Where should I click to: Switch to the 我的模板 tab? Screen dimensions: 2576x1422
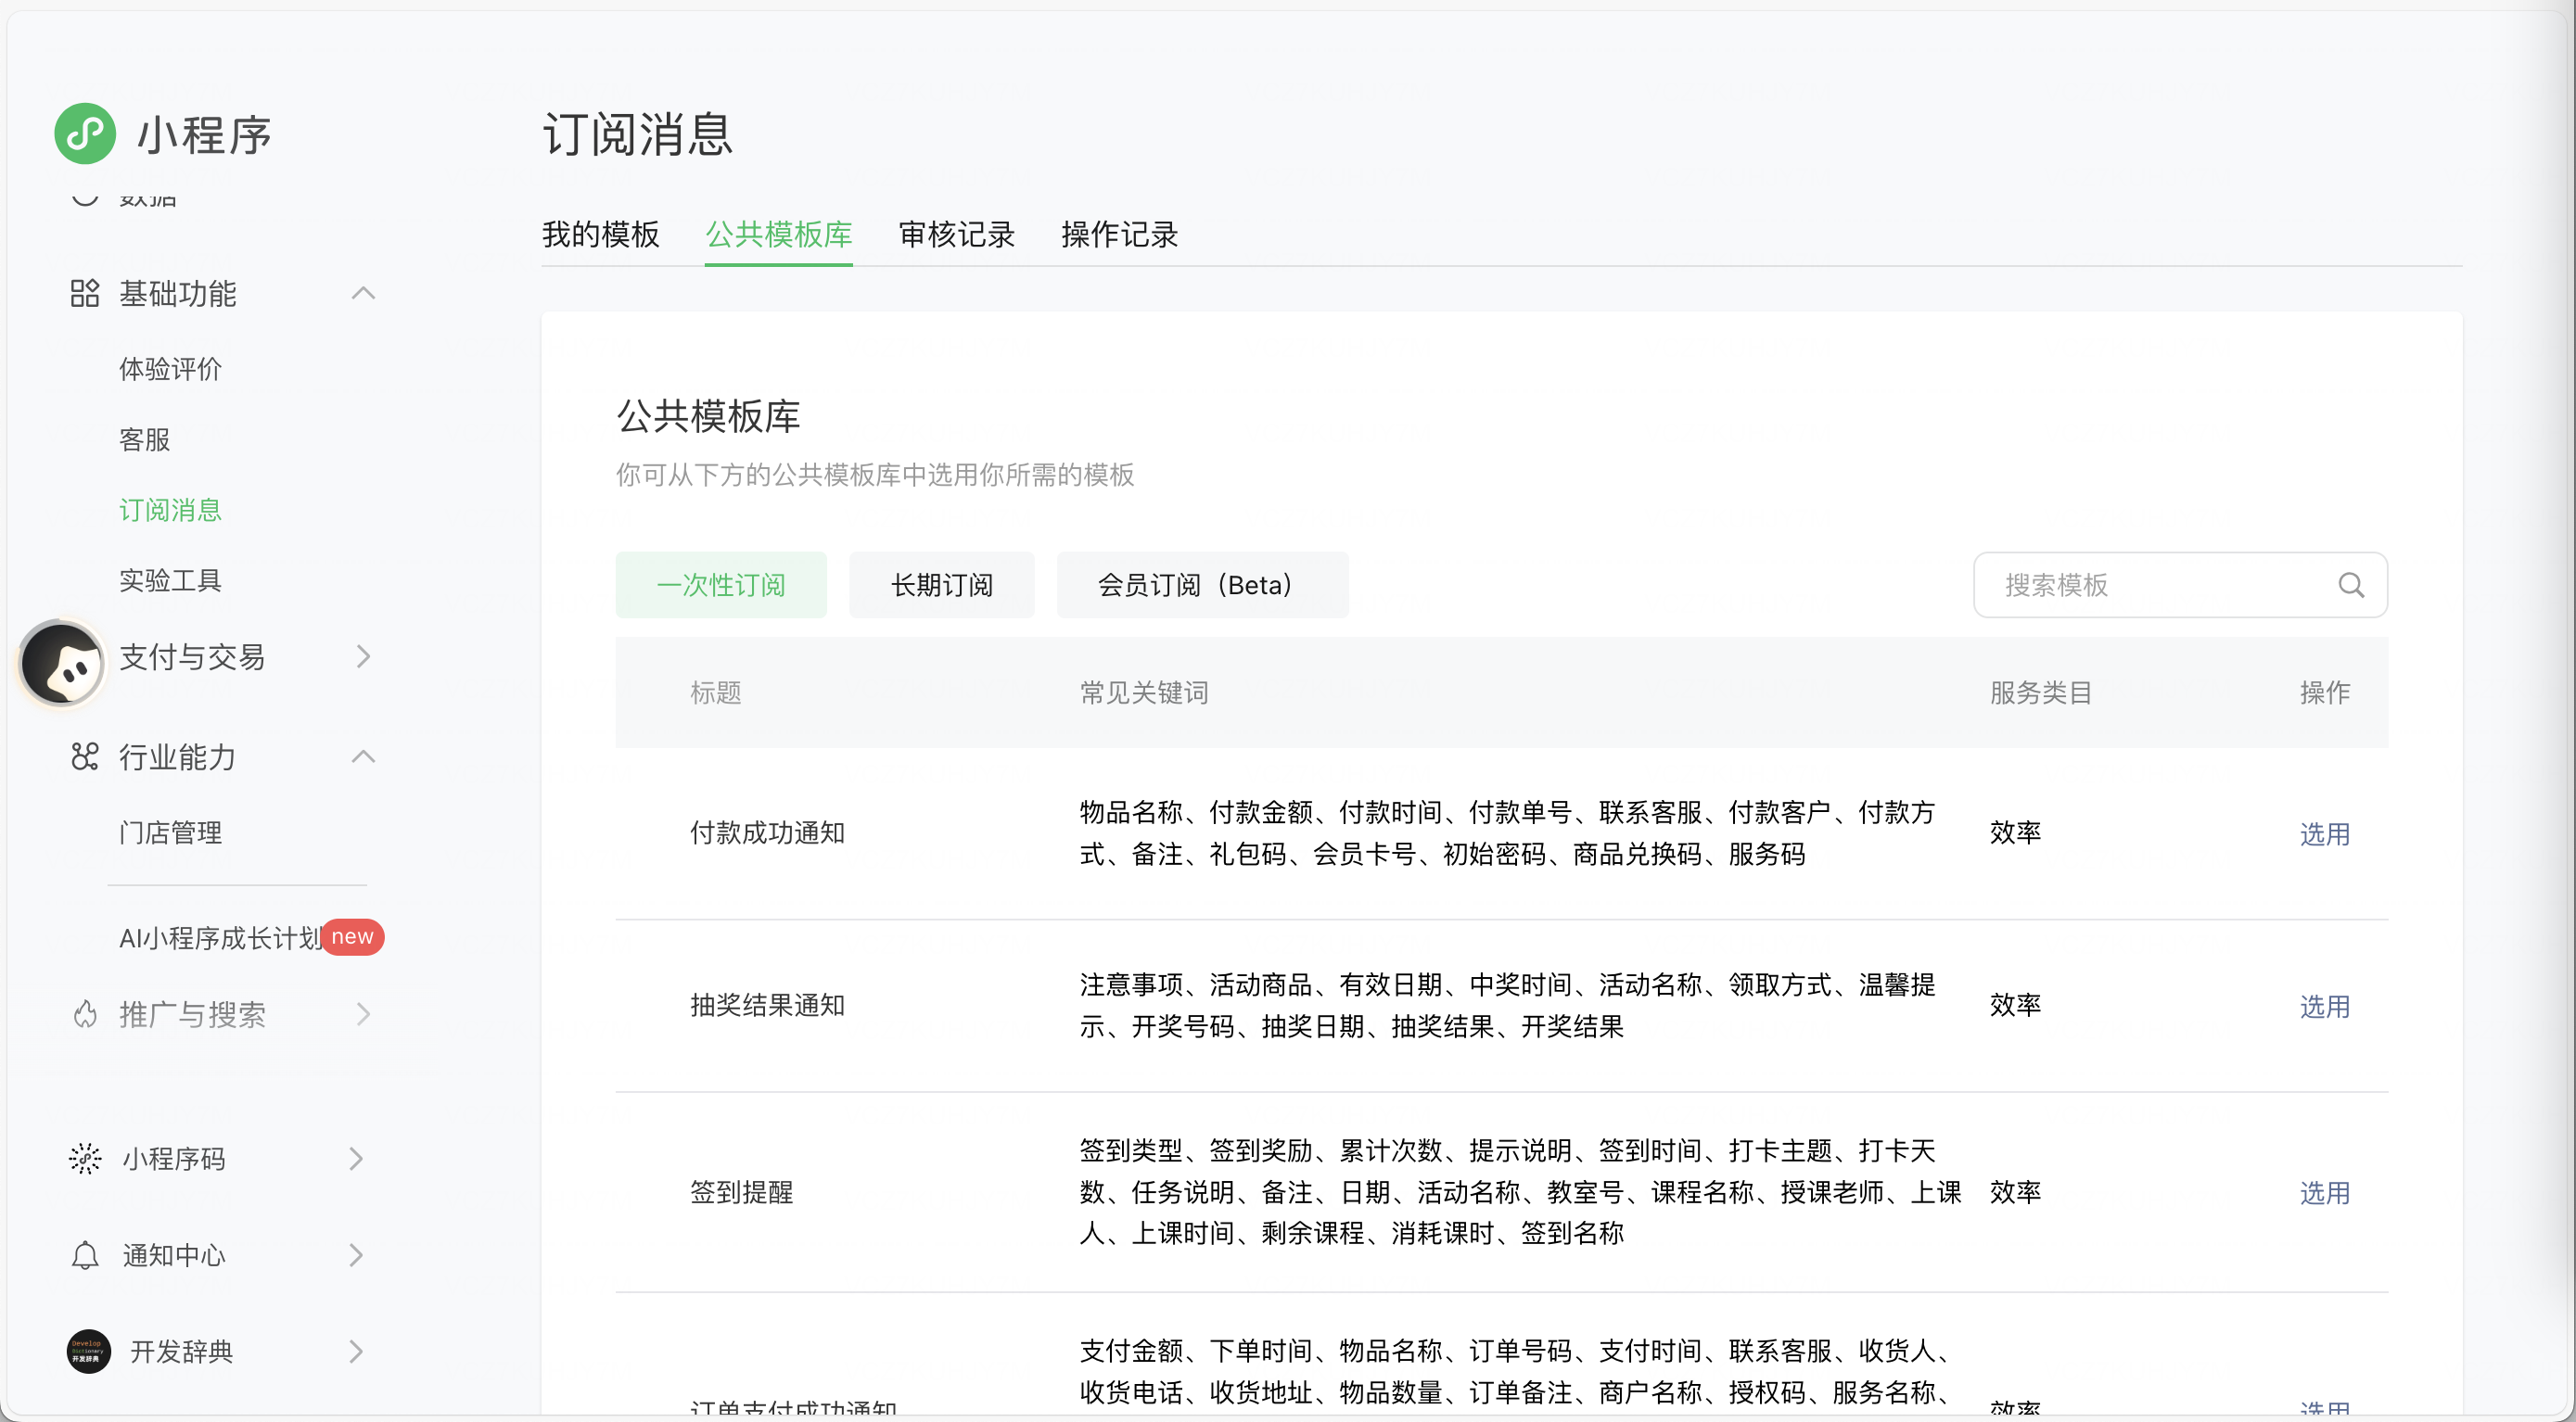[600, 235]
